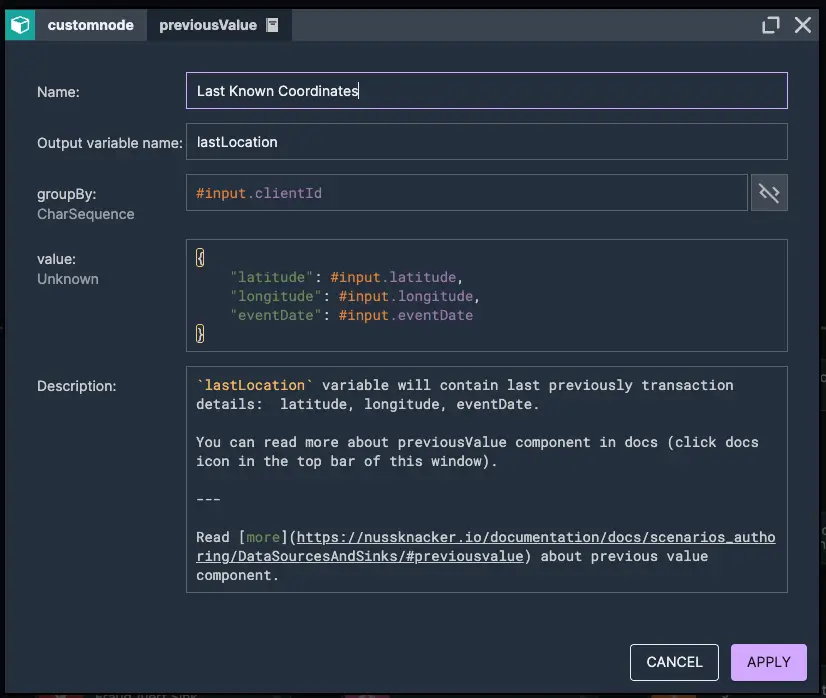Click the opening brace in value editor

click(x=200, y=258)
